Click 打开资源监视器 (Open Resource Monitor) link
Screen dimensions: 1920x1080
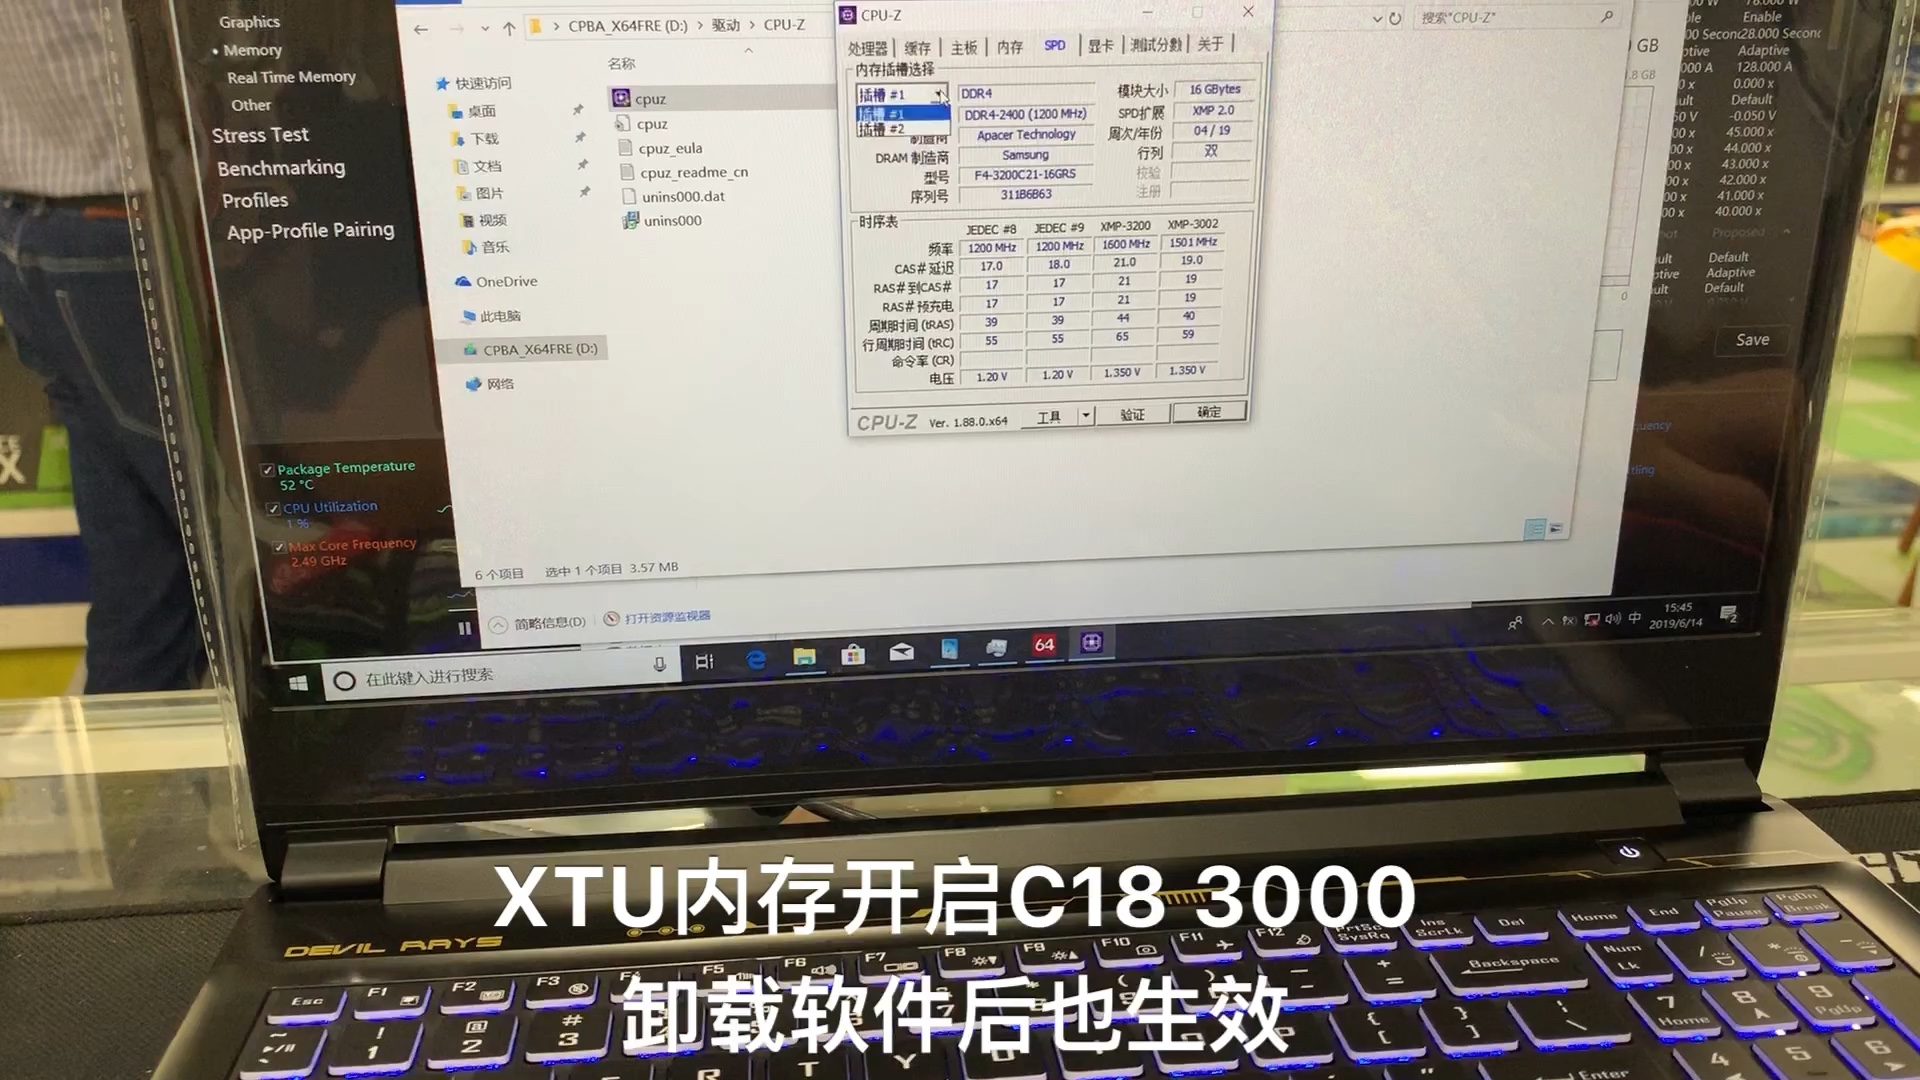tap(667, 617)
